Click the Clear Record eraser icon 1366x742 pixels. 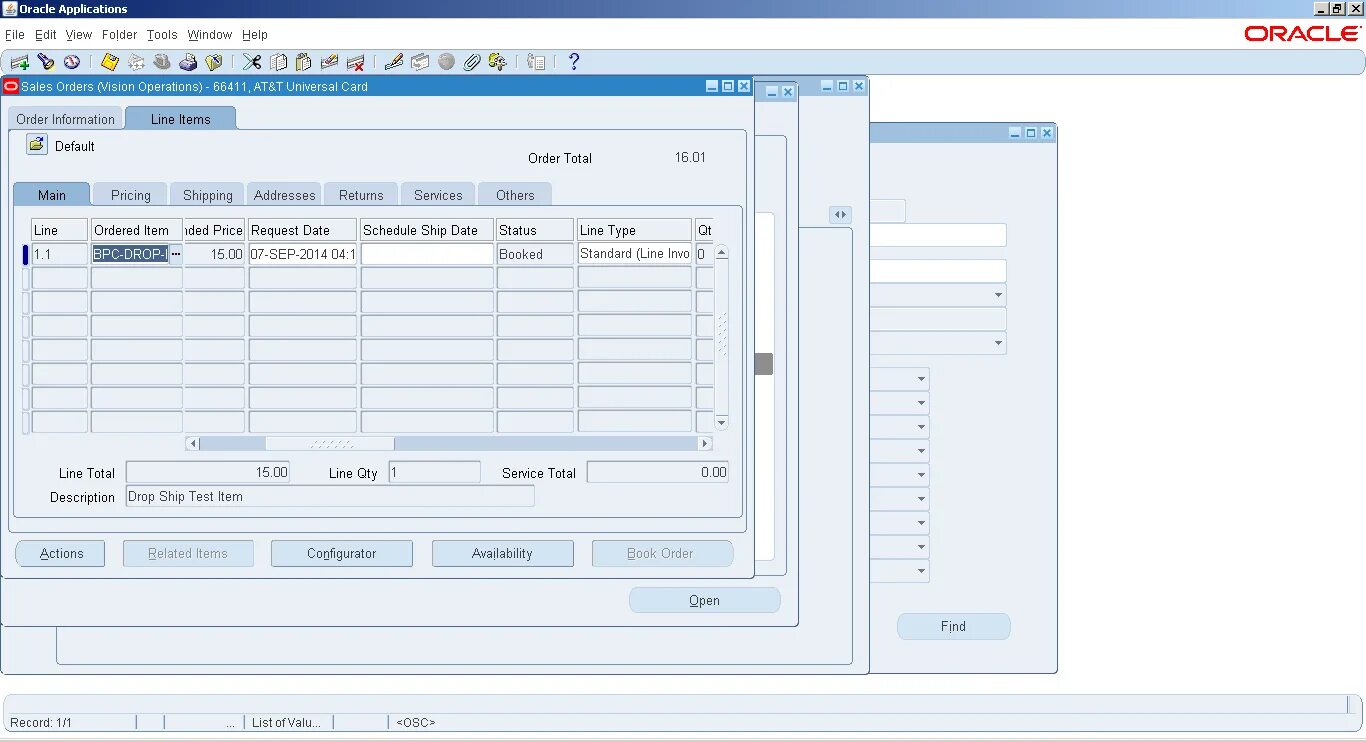pos(329,62)
